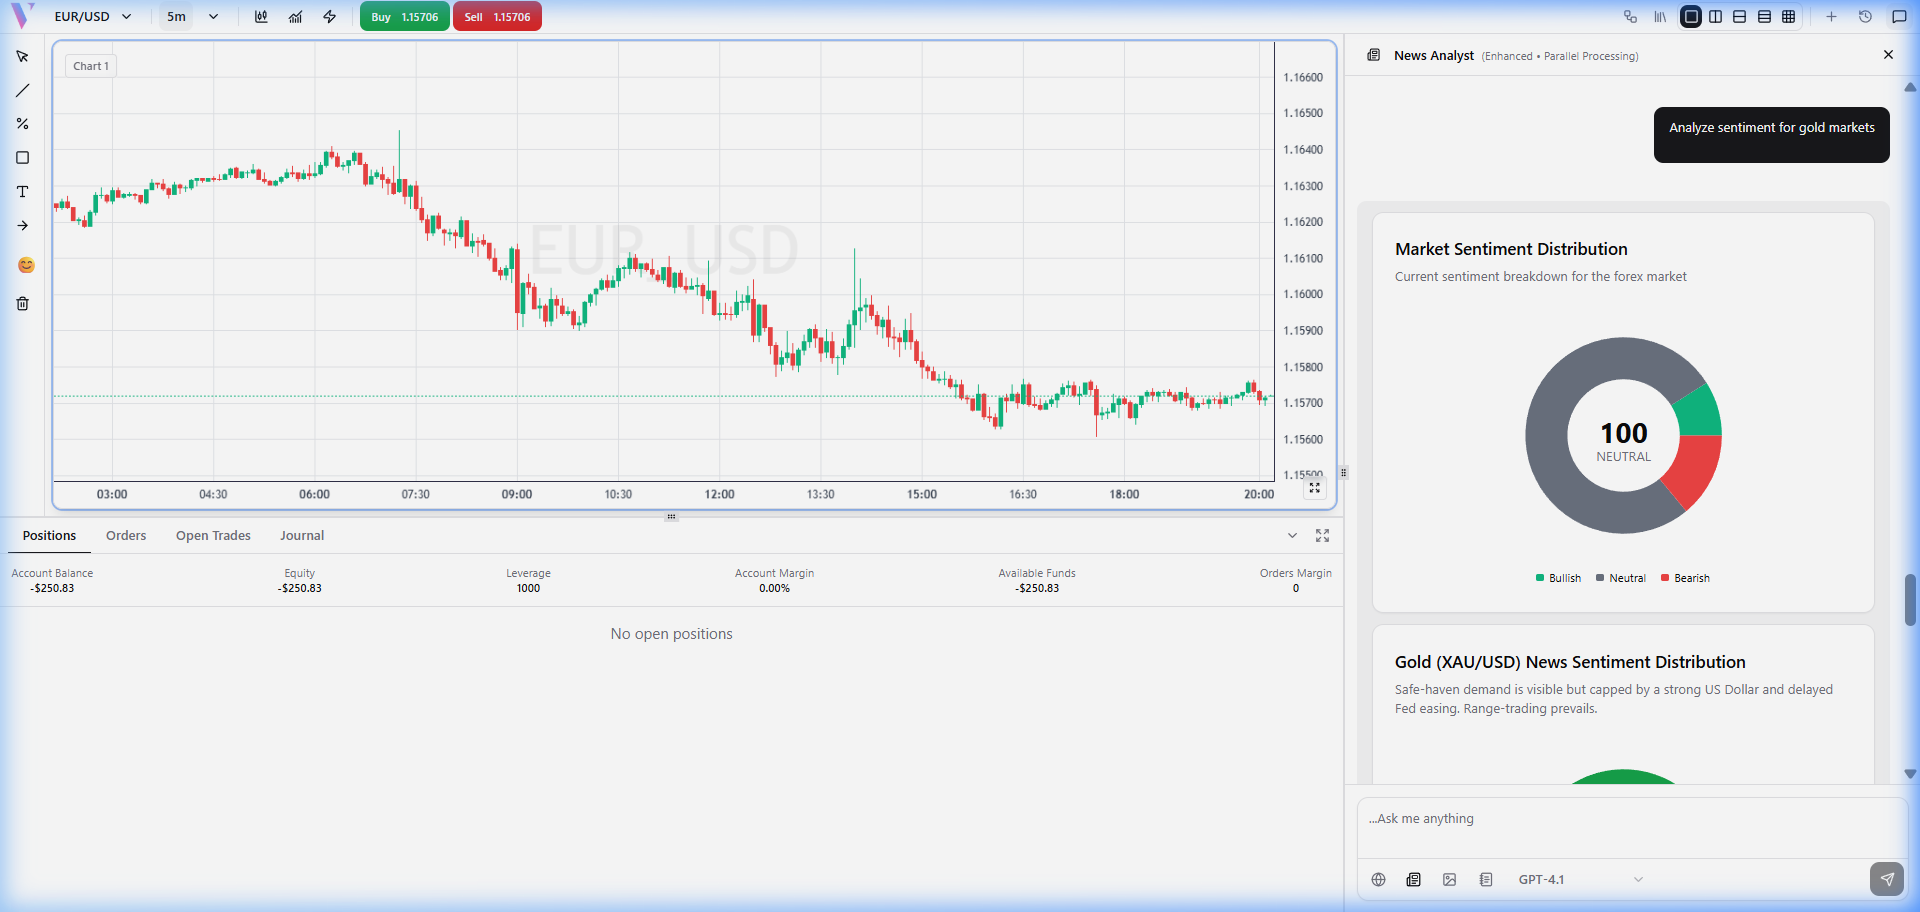Viewport: 1920px width, 912px height.
Task: Open the Journal tab
Action: [302, 536]
